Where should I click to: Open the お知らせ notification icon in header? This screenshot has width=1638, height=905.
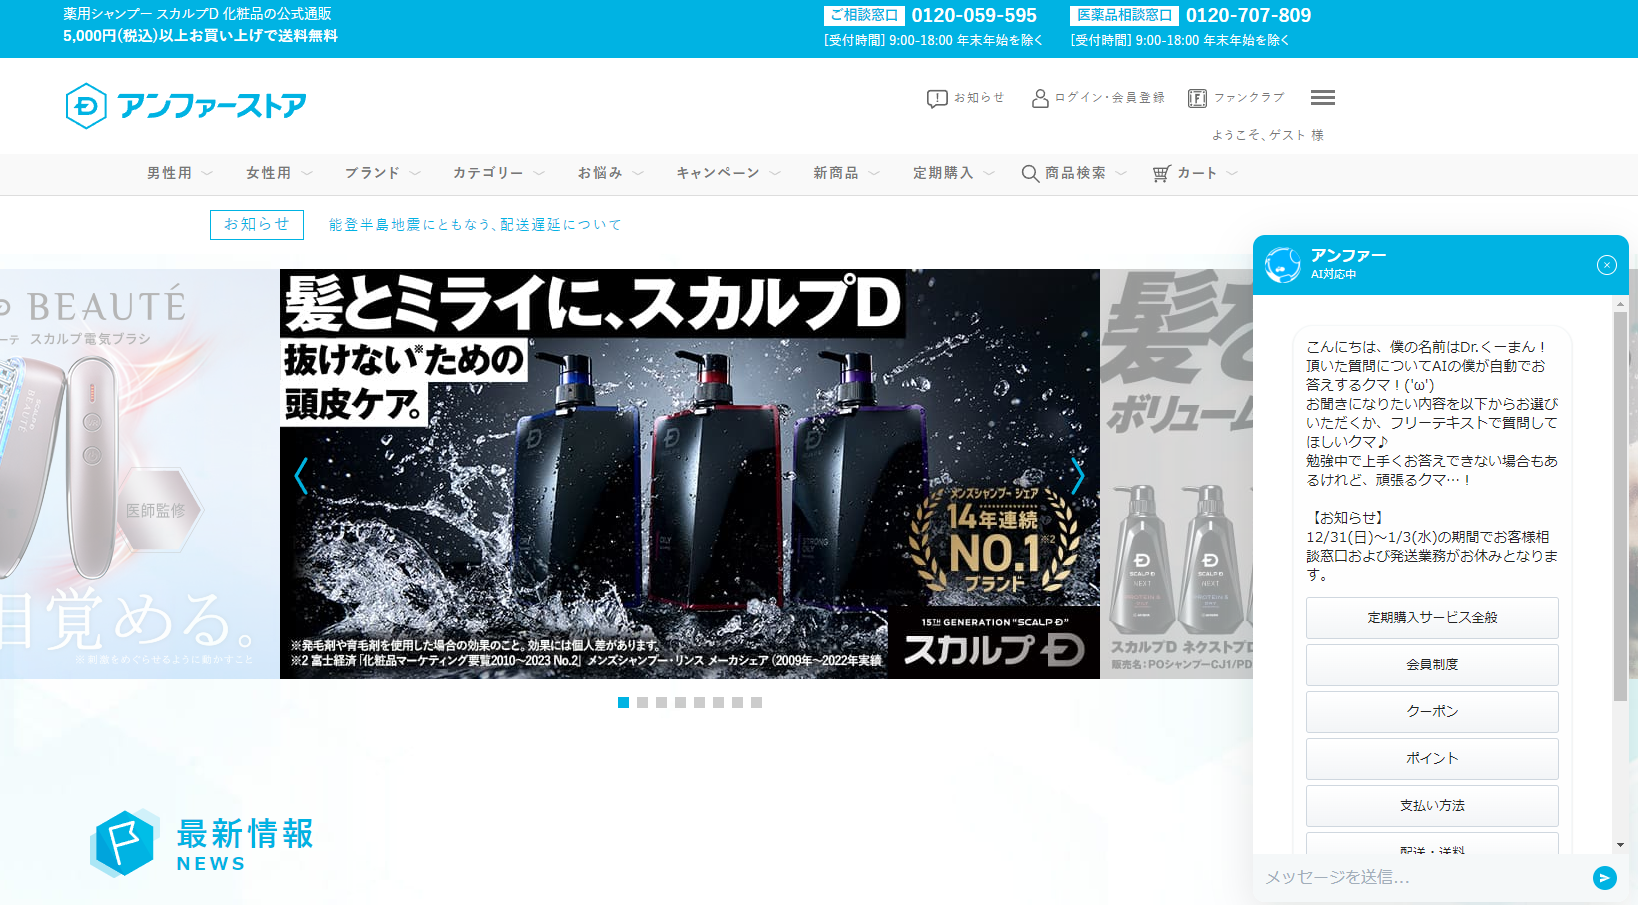(937, 98)
